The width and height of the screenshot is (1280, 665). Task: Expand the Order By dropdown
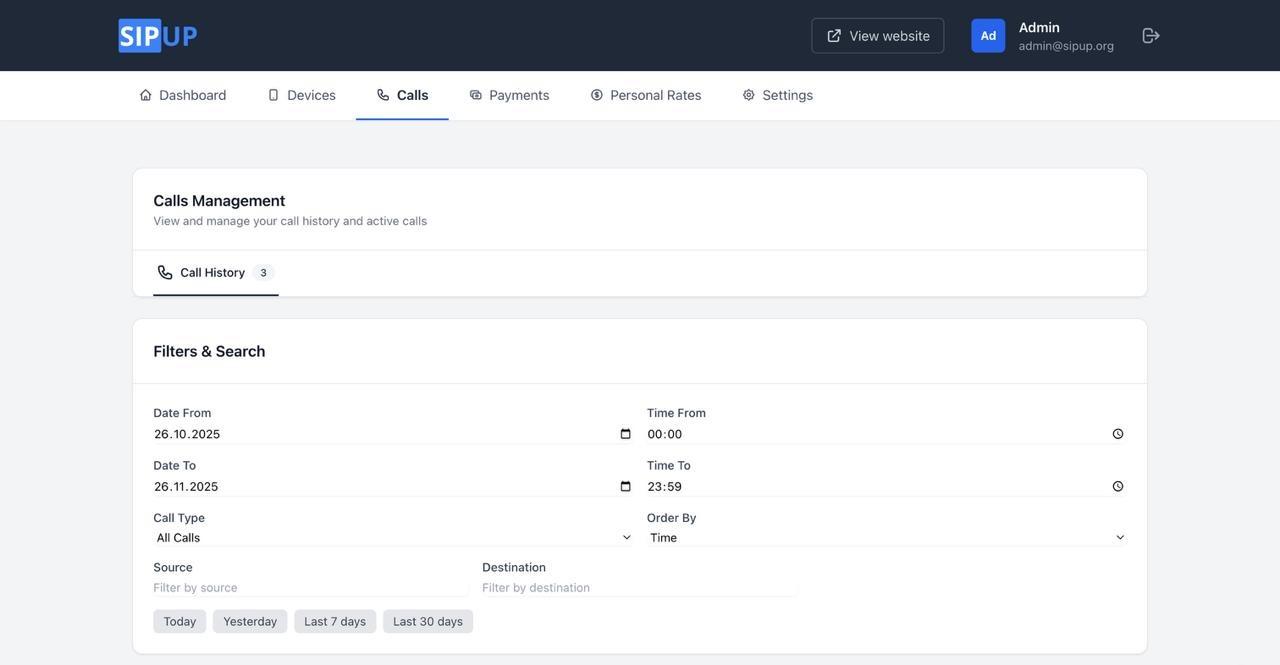click(x=886, y=538)
